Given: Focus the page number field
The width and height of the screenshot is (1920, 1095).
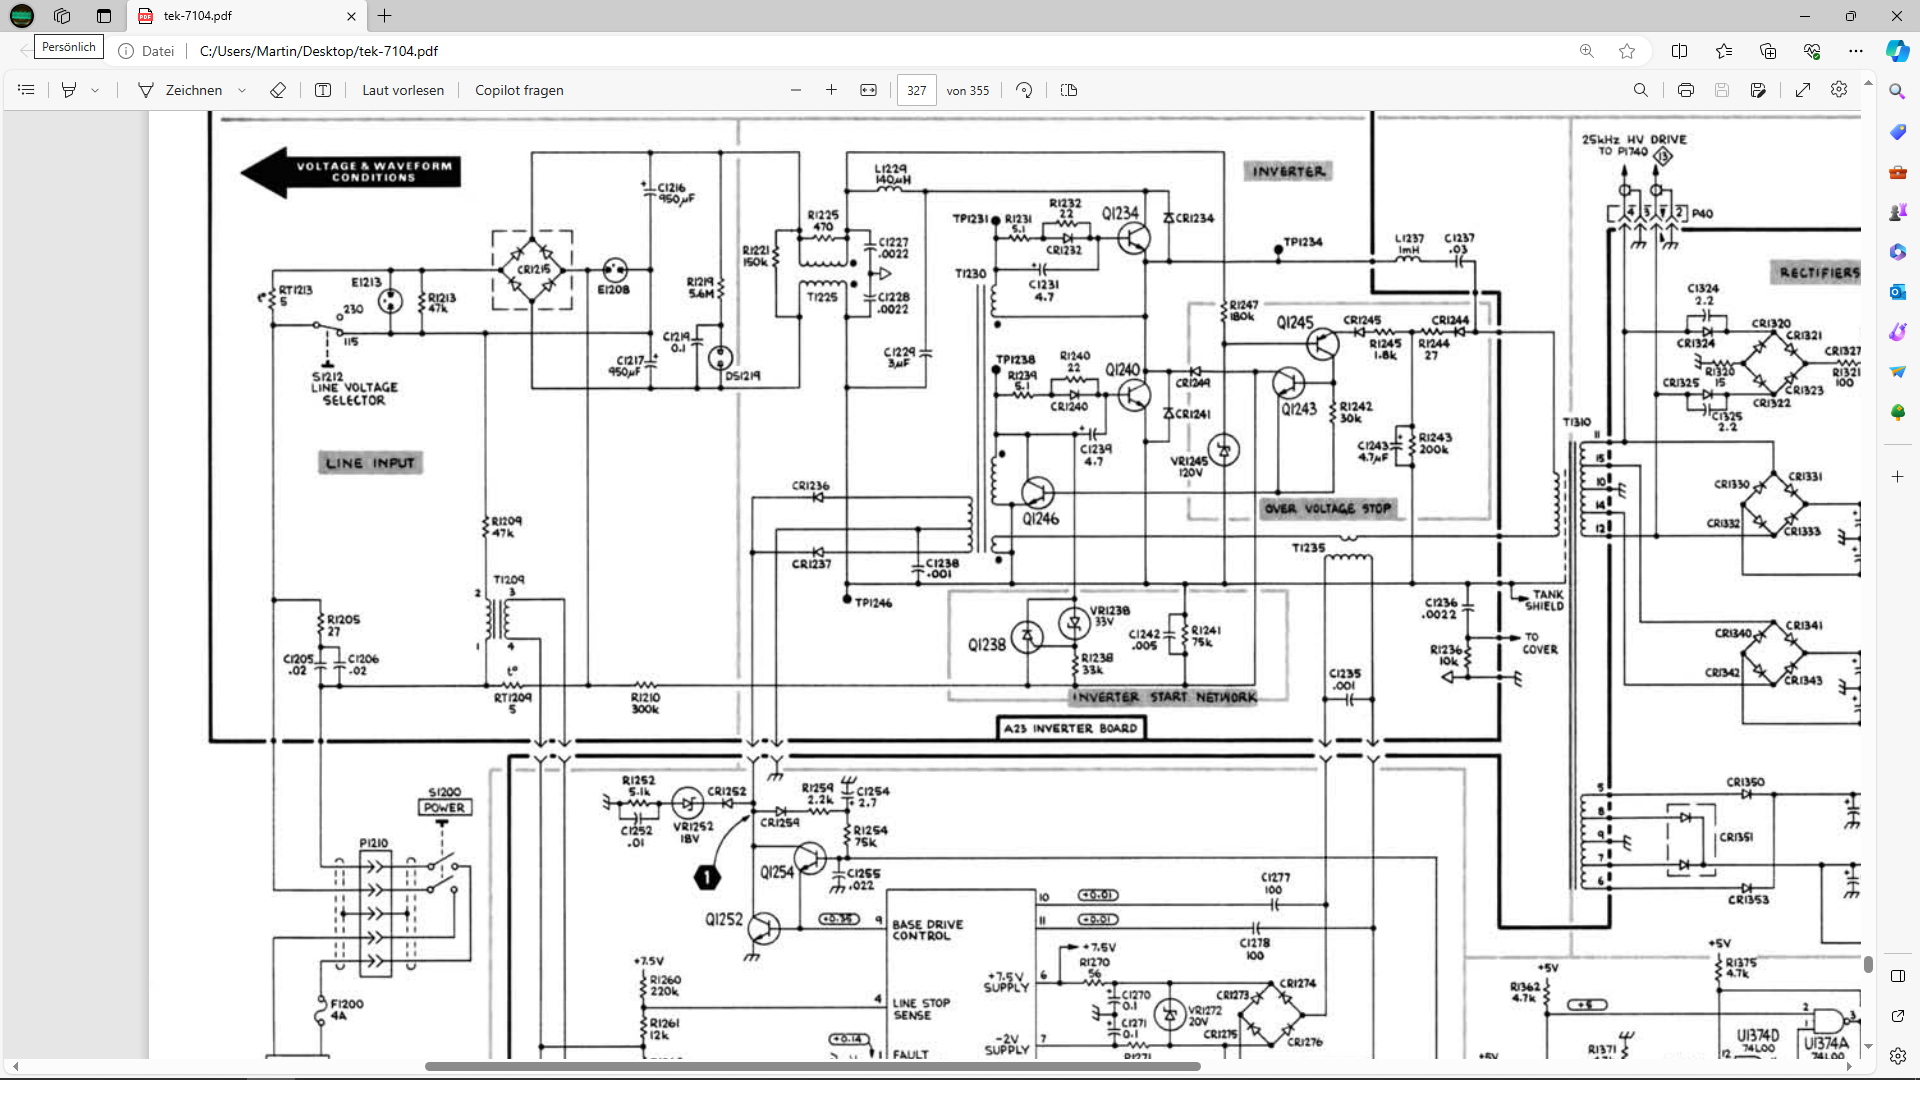Looking at the screenshot, I should click(x=917, y=90).
